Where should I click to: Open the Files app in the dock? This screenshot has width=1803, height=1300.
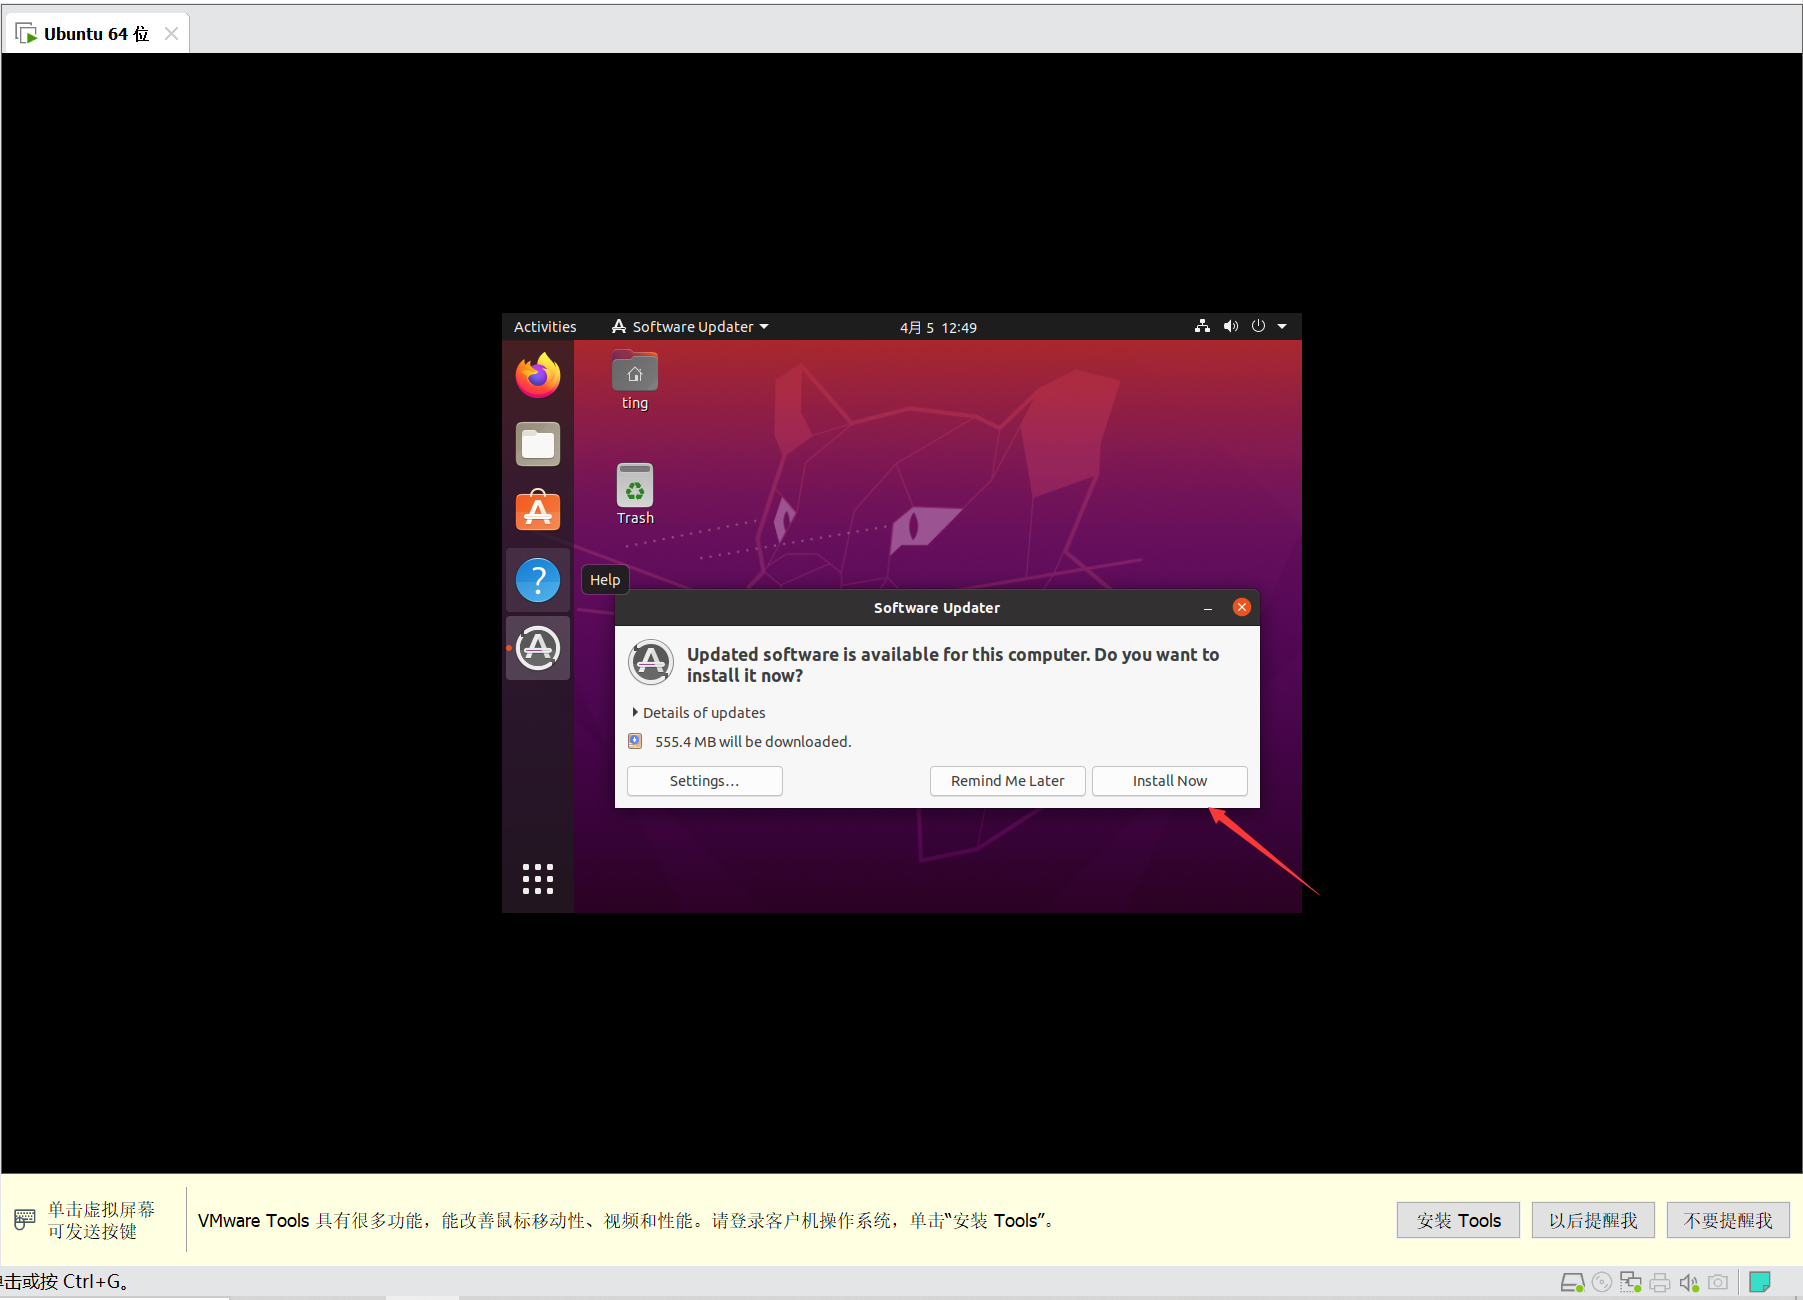pos(537,444)
